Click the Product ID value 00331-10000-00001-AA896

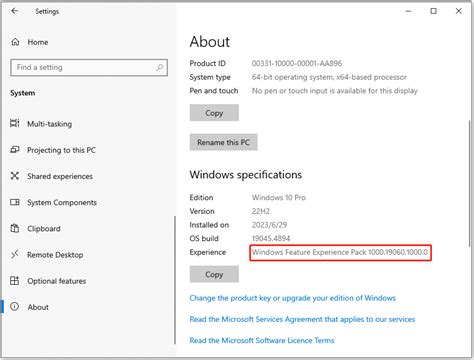pyautogui.click(x=297, y=63)
